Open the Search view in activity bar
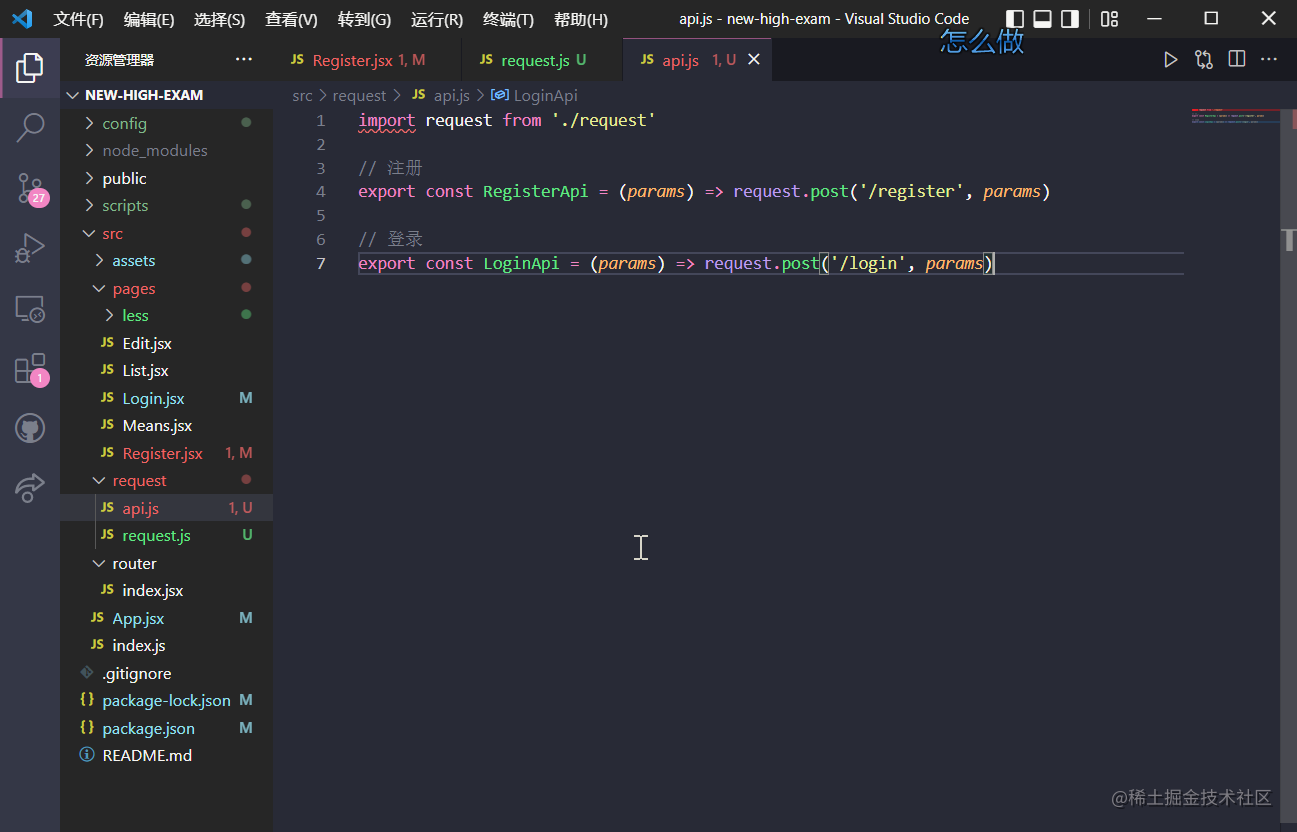The height and width of the screenshot is (832, 1297). (x=30, y=127)
